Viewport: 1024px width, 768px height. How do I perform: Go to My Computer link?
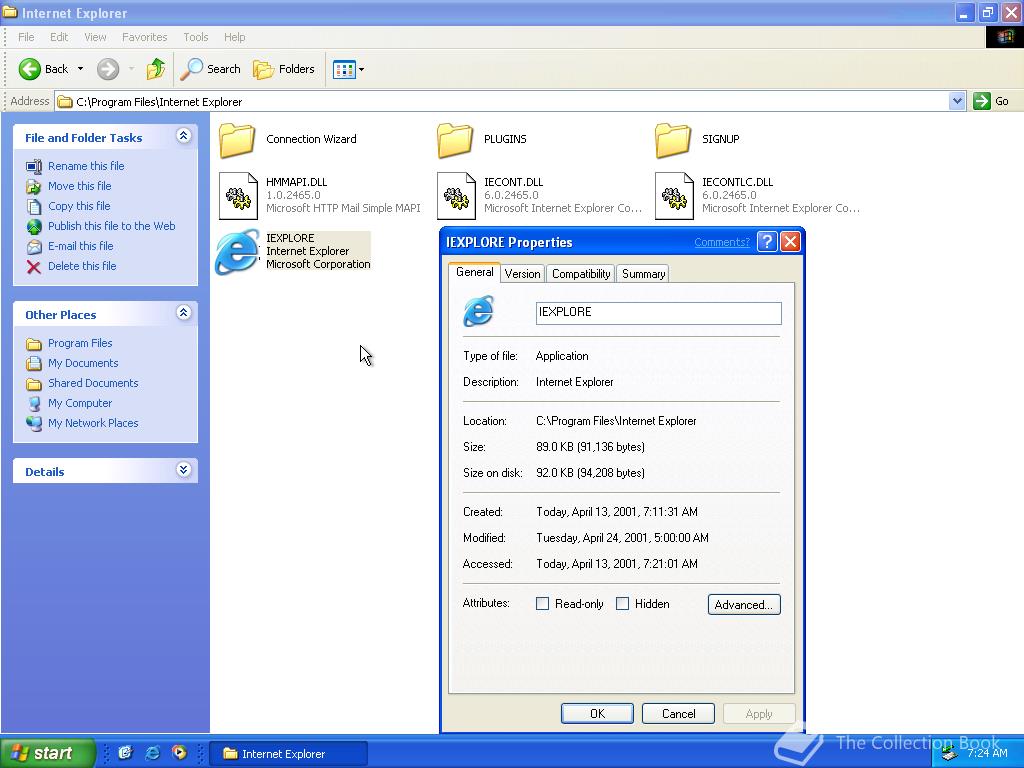click(x=80, y=404)
